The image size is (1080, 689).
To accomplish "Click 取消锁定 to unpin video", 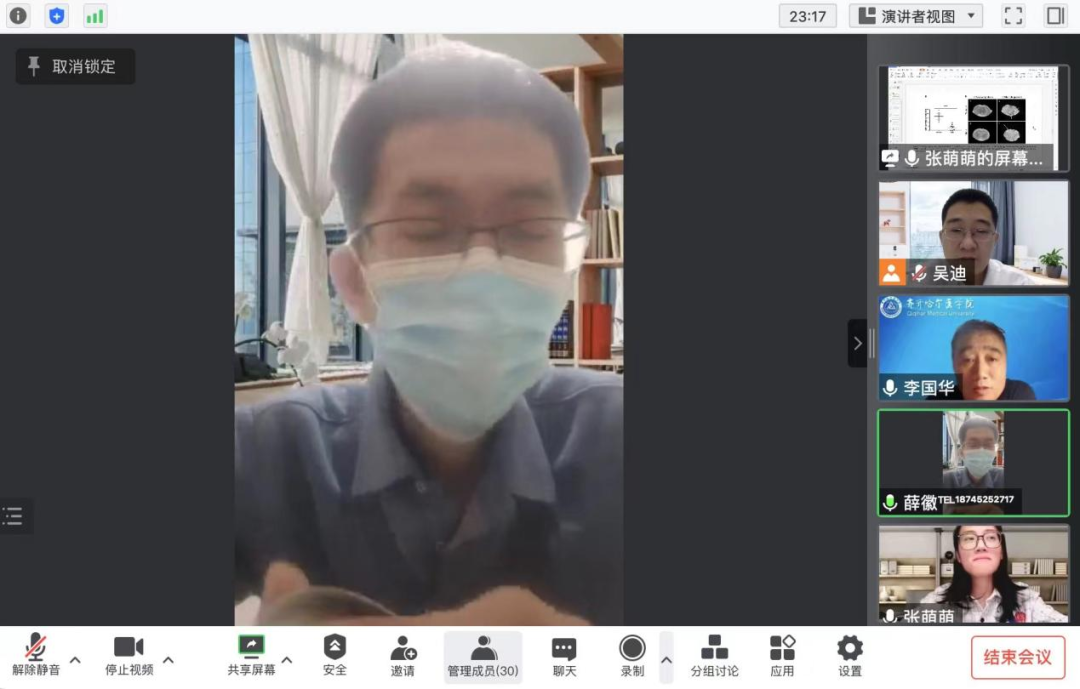I will click(75, 67).
